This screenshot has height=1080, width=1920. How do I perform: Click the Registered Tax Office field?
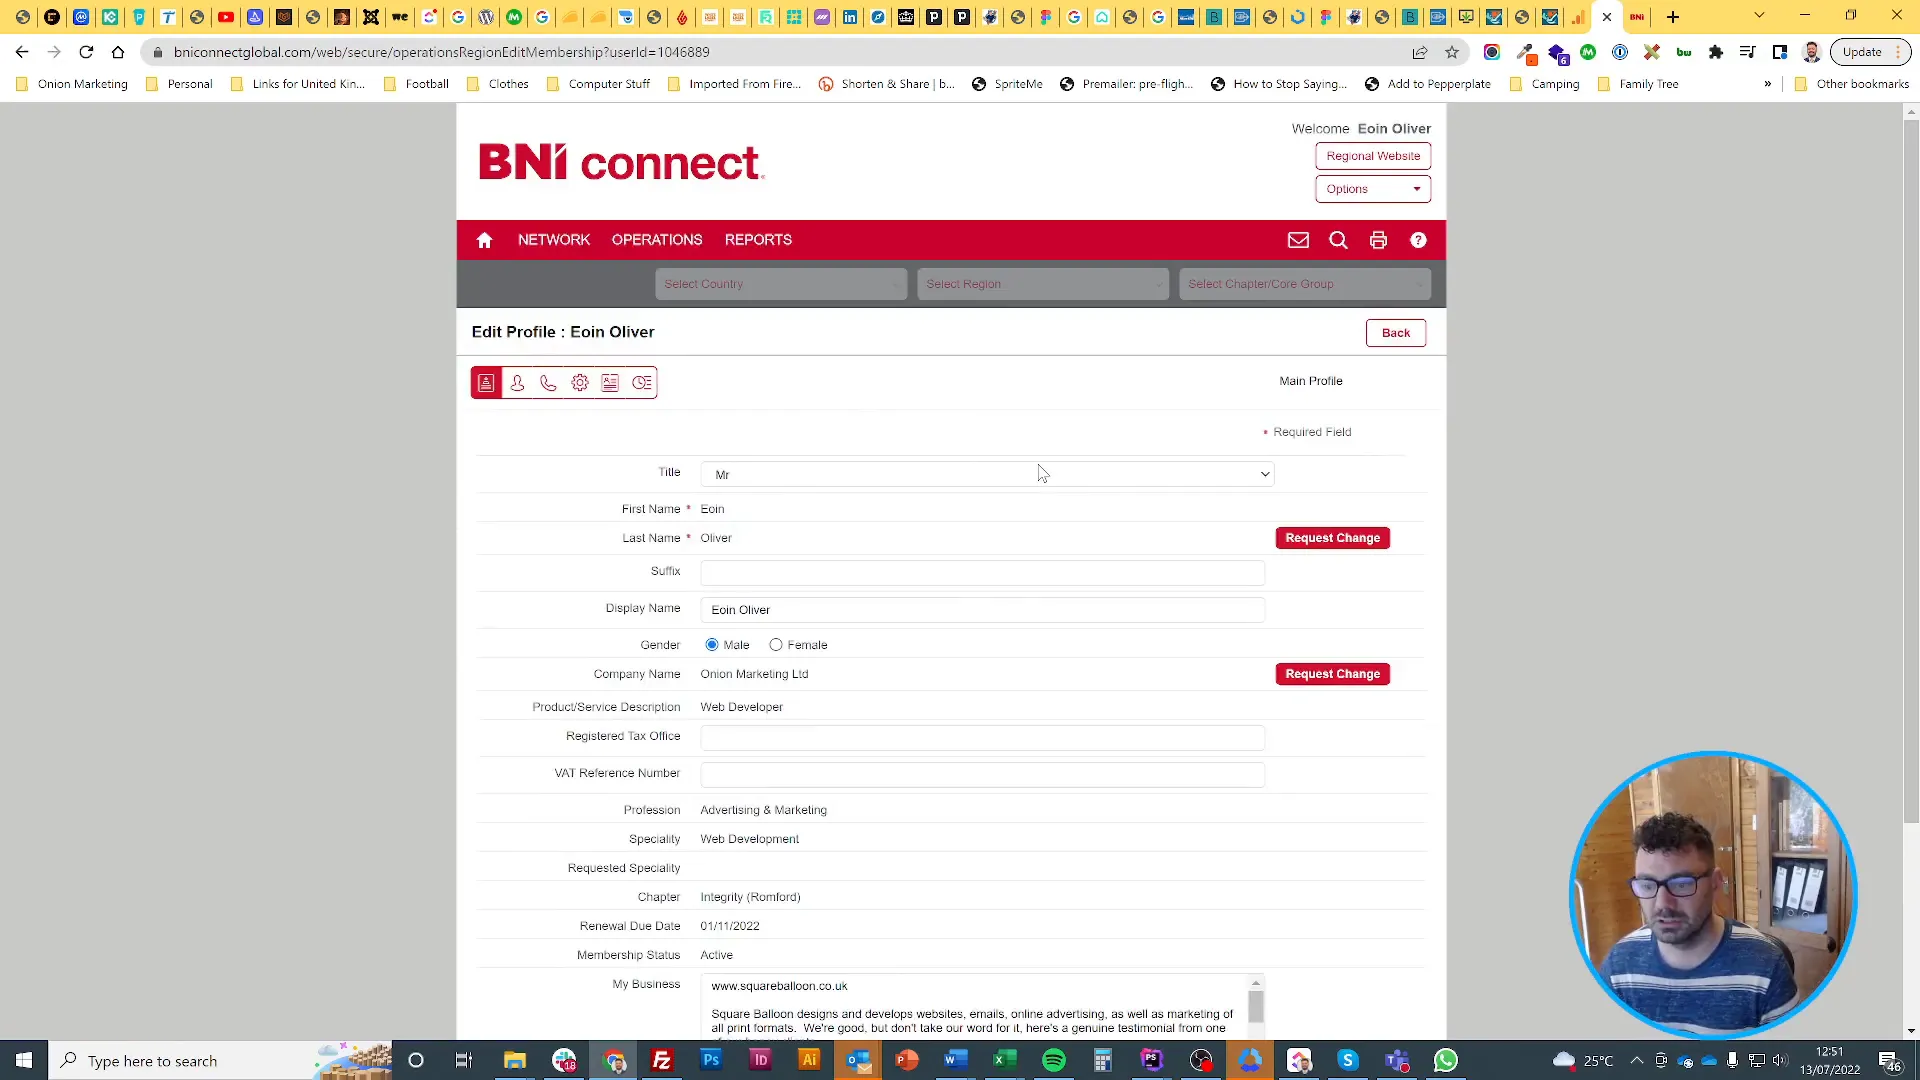pyautogui.click(x=983, y=737)
